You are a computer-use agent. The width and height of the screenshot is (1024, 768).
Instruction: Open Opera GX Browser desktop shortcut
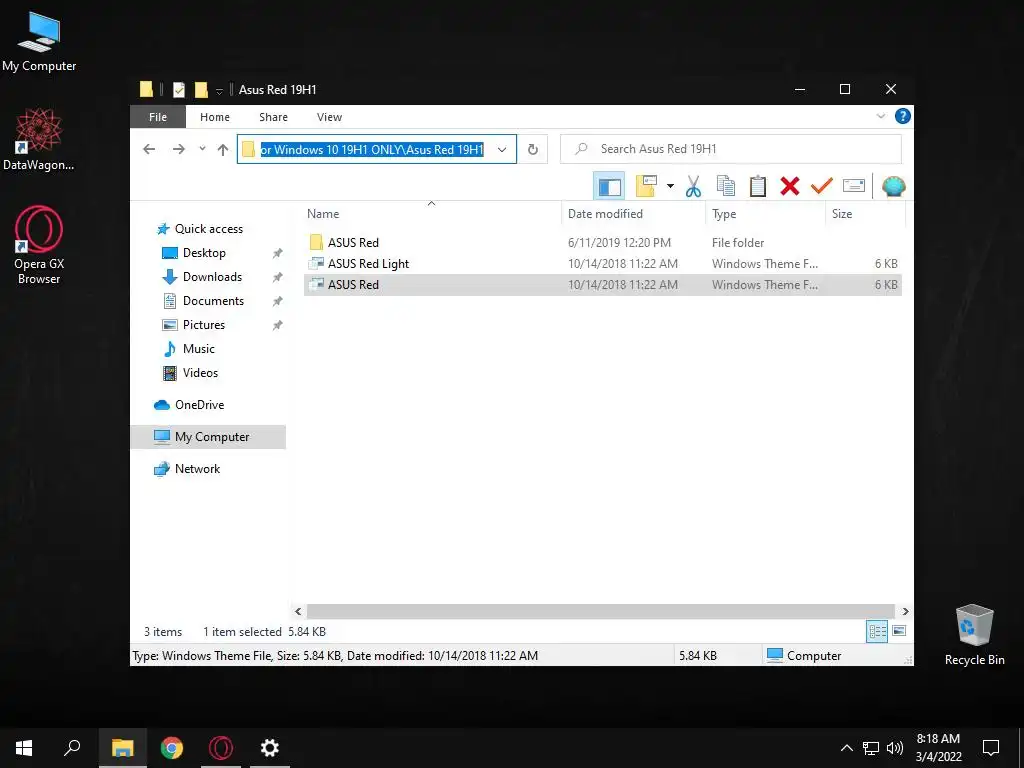point(39,246)
